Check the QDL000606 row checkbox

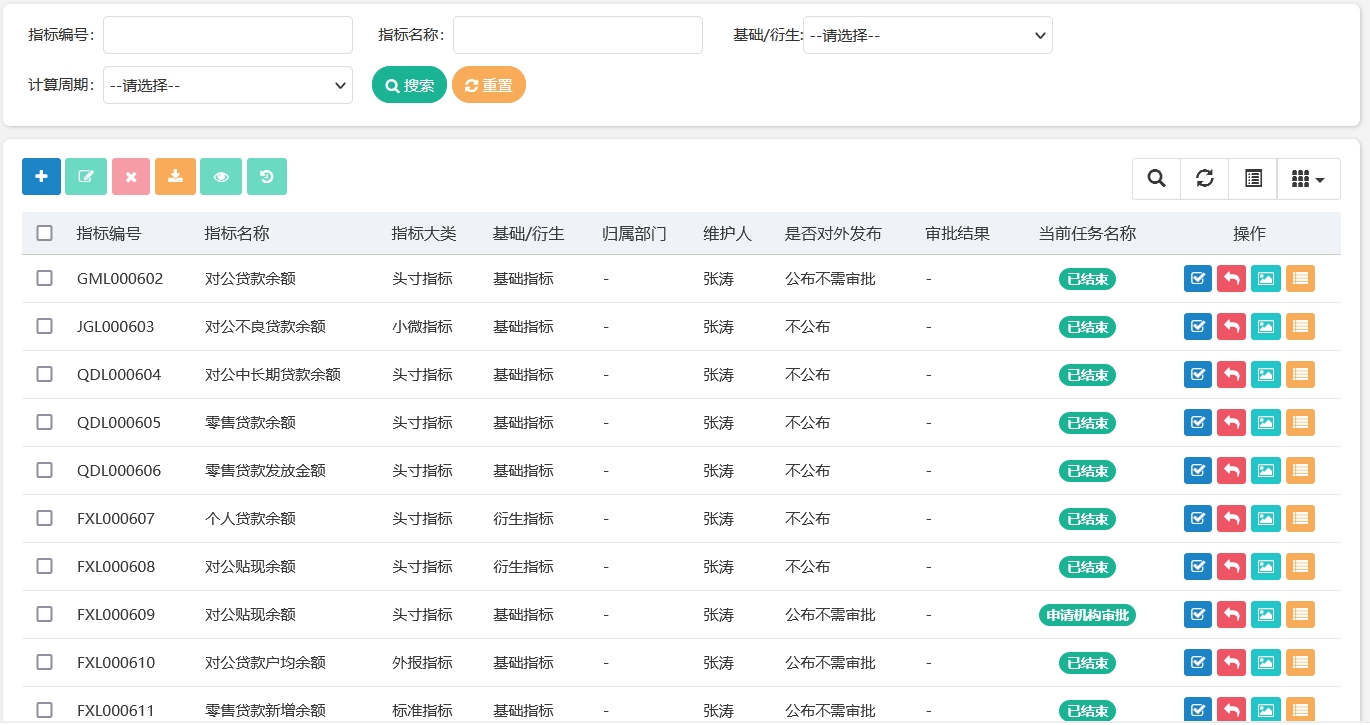(x=44, y=470)
